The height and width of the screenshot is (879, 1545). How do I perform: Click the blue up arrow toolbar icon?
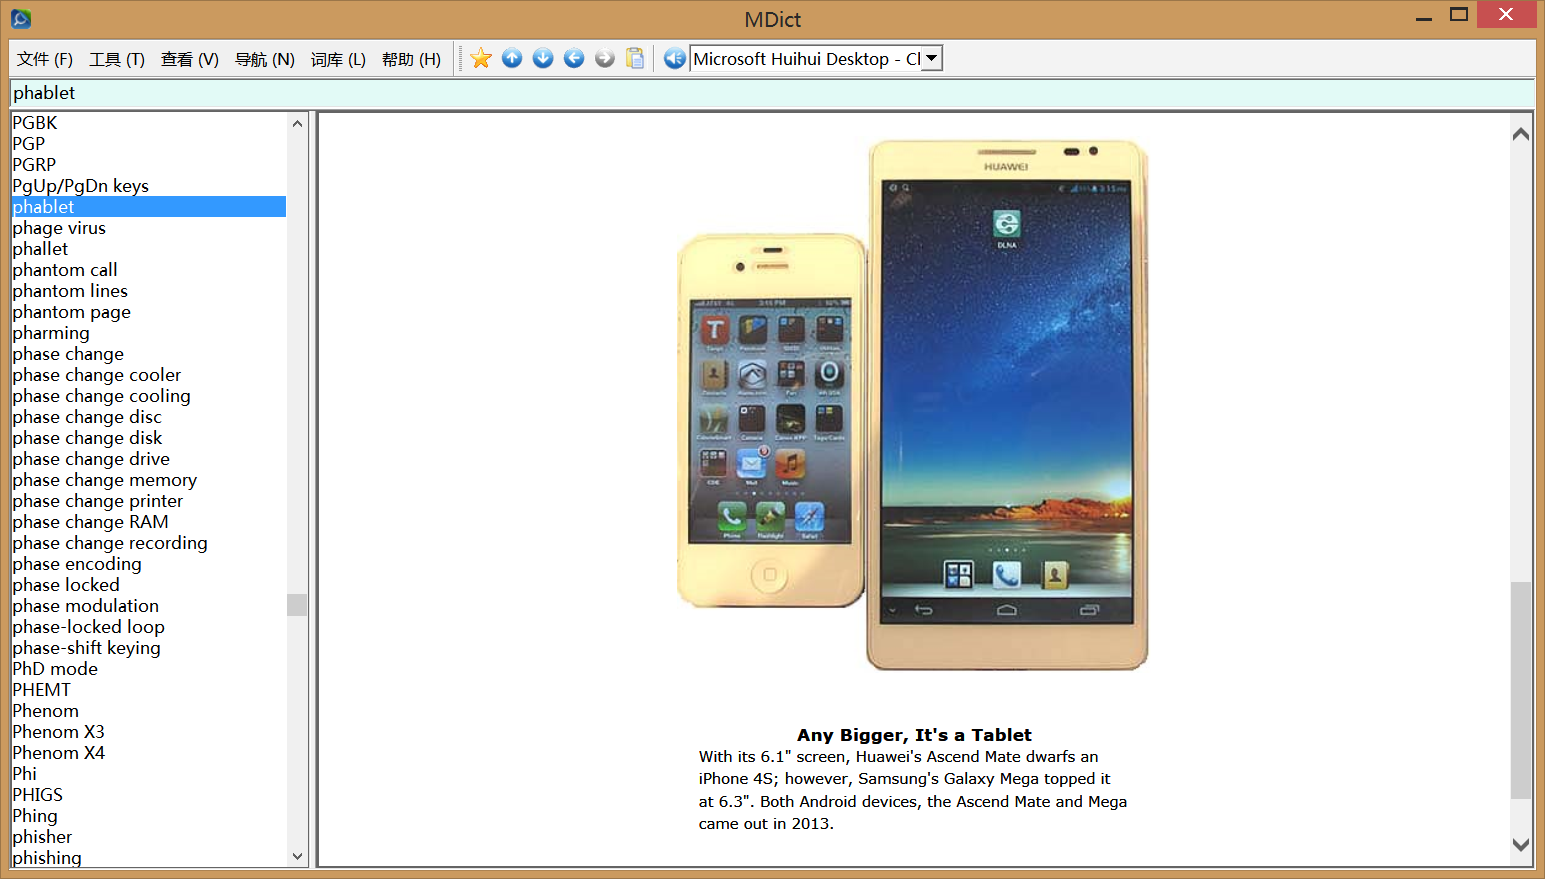click(512, 59)
